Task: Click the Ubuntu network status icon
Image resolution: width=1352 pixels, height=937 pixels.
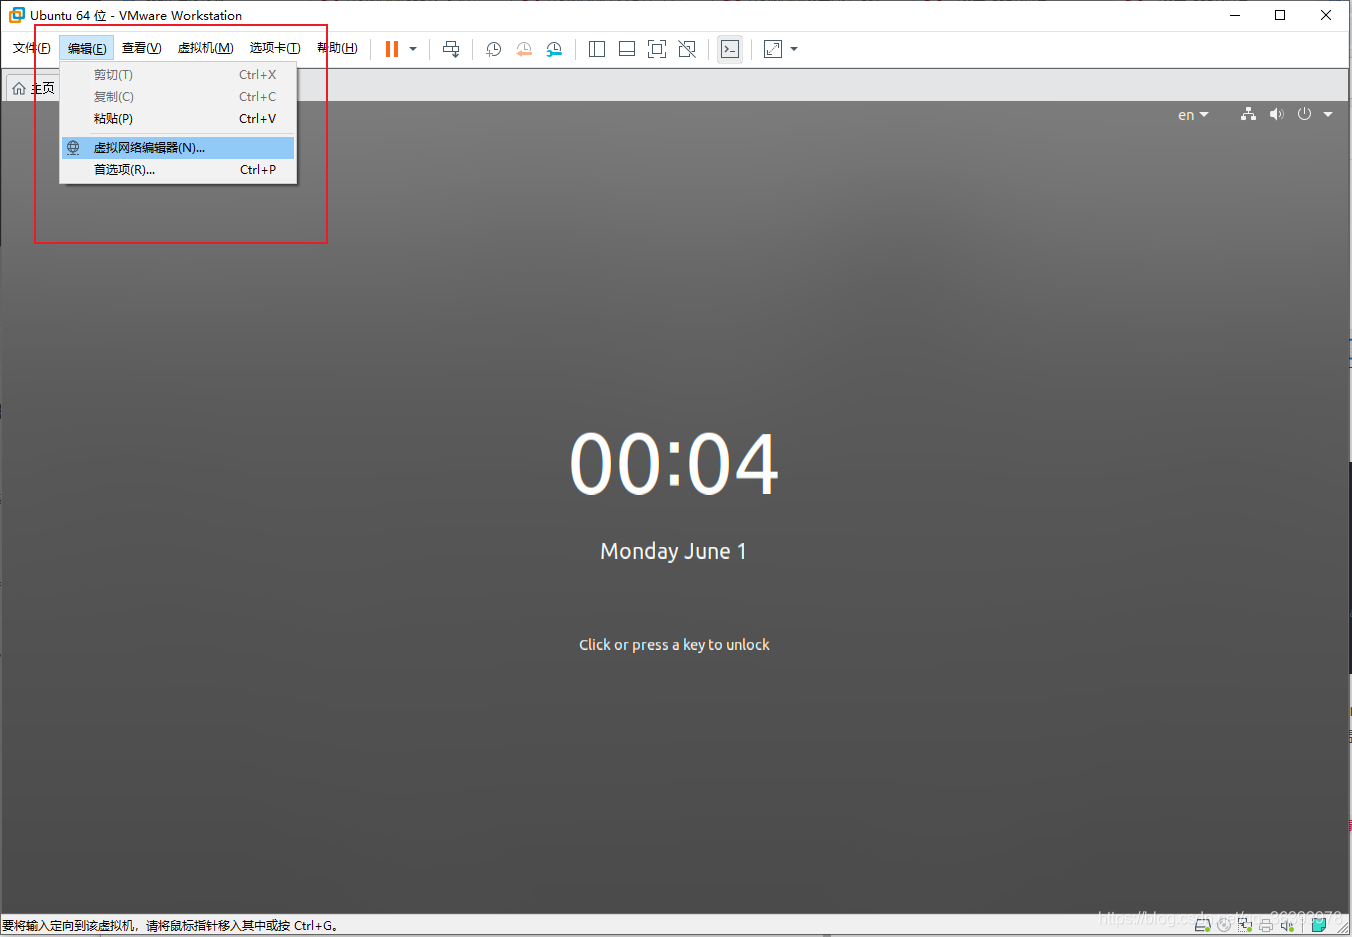Action: point(1248,114)
